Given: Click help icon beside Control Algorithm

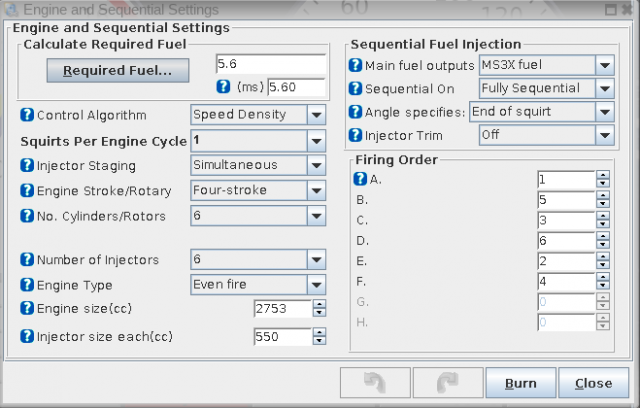Looking at the screenshot, I should pos(27,115).
